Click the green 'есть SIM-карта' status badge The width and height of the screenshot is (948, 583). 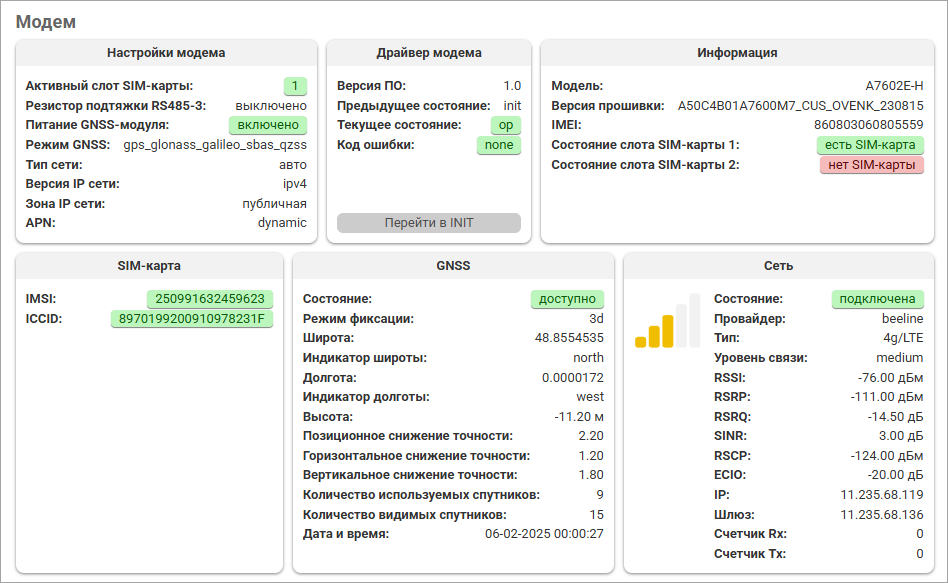click(x=870, y=145)
